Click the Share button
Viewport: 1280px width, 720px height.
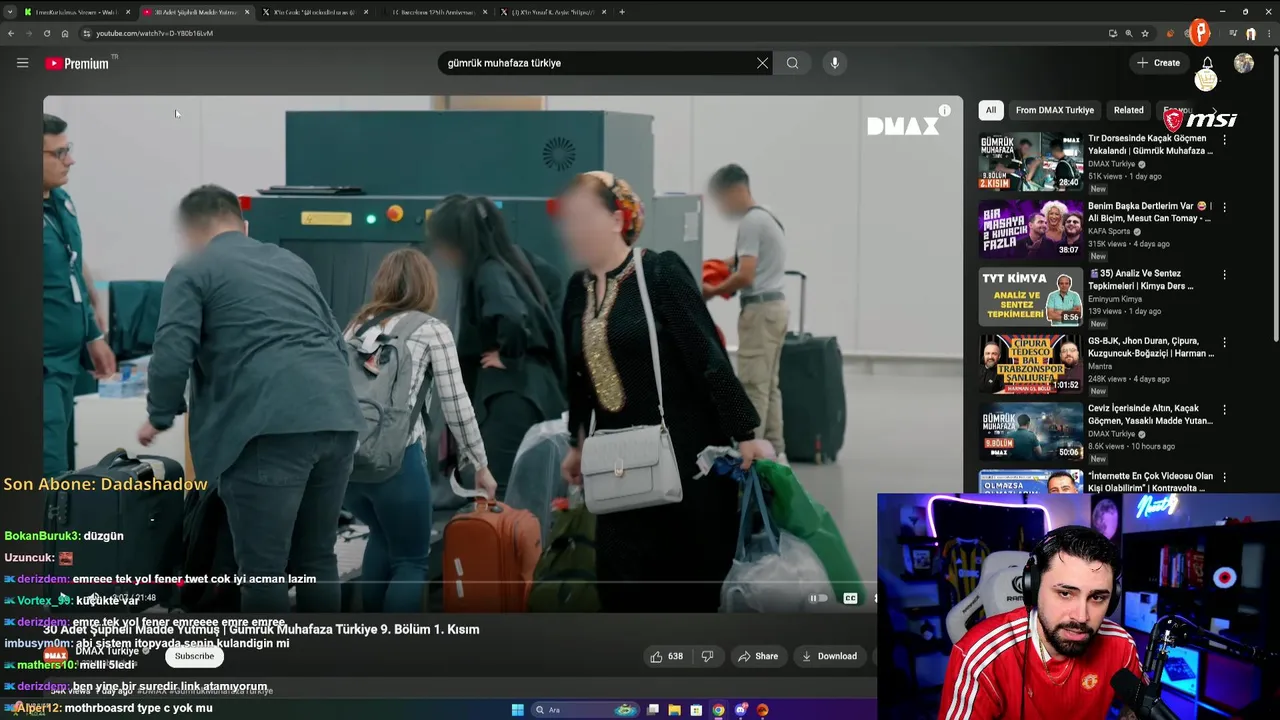[x=757, y=656]
